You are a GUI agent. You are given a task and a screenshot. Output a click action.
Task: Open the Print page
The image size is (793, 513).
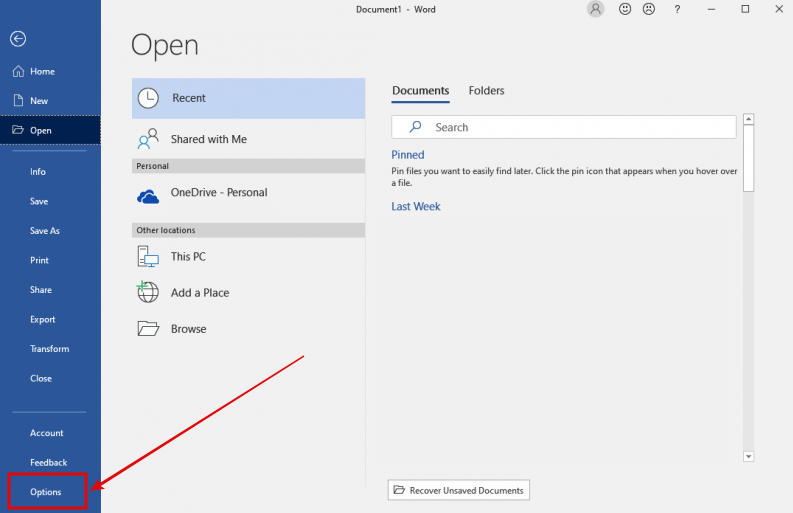point(39,260)
